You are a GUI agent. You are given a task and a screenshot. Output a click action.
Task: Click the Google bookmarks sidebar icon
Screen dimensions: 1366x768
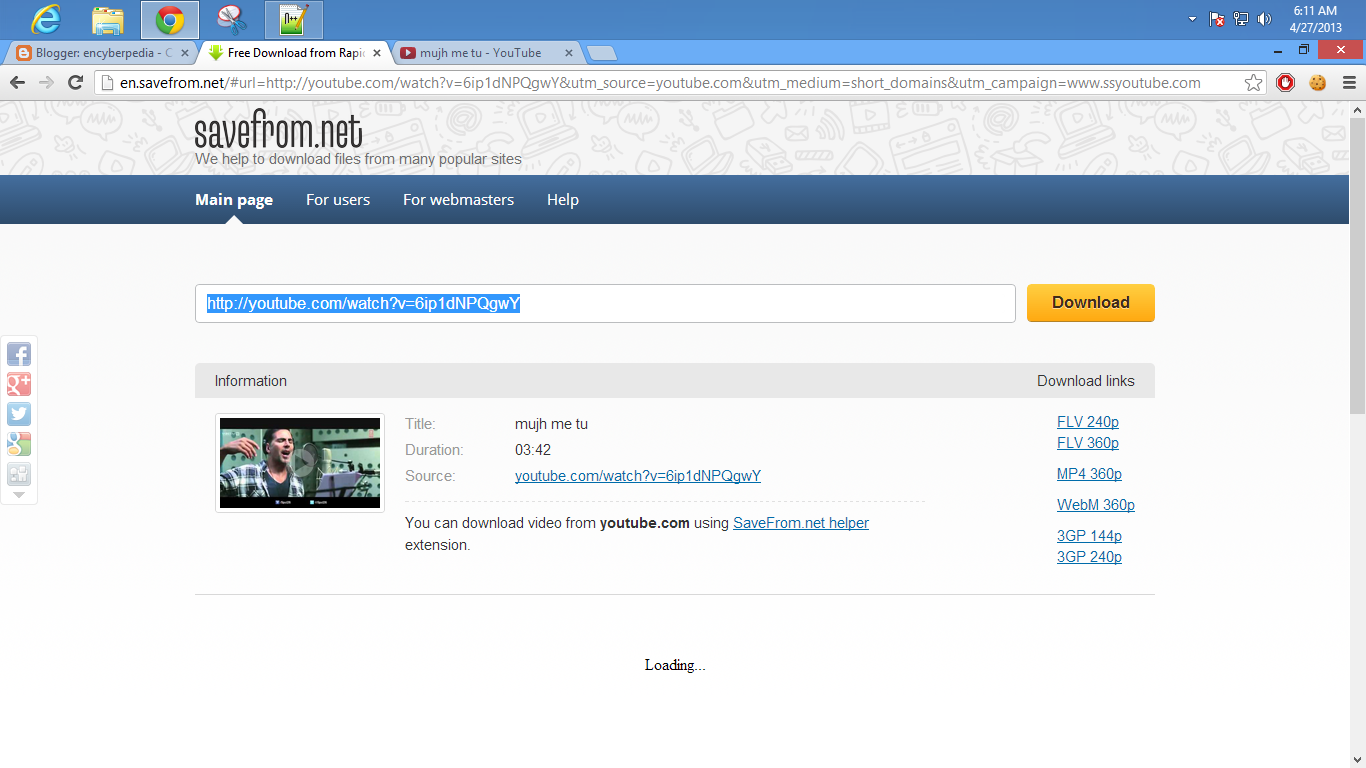(x=19, y=444)
